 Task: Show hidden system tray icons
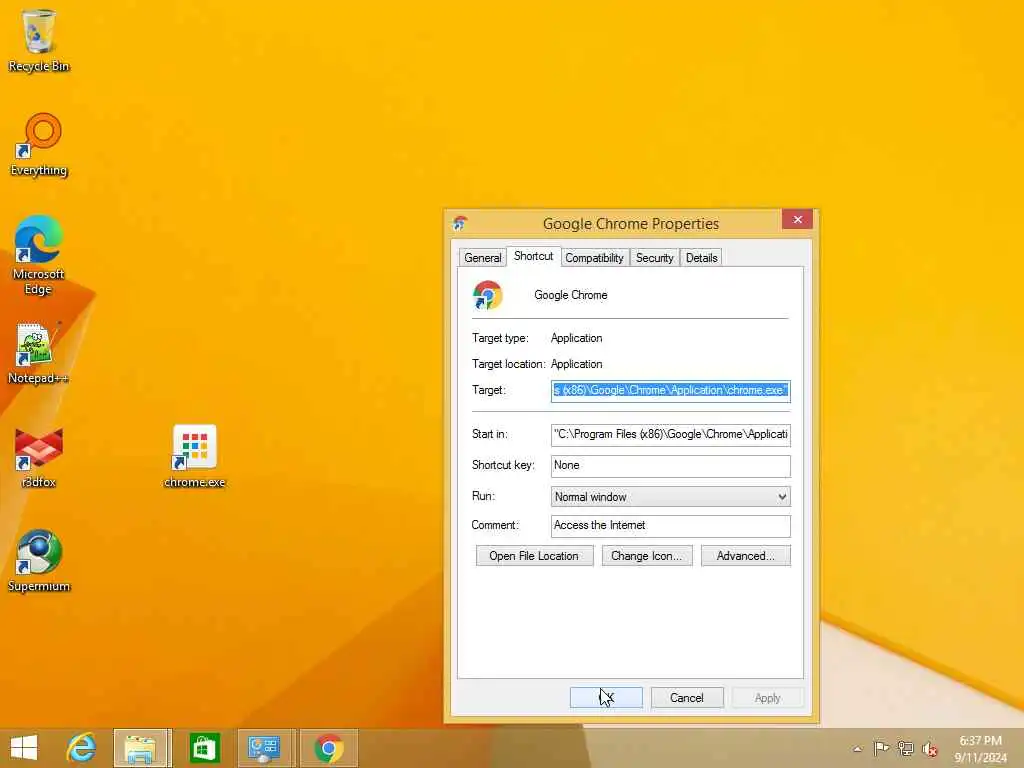(857, 749)
